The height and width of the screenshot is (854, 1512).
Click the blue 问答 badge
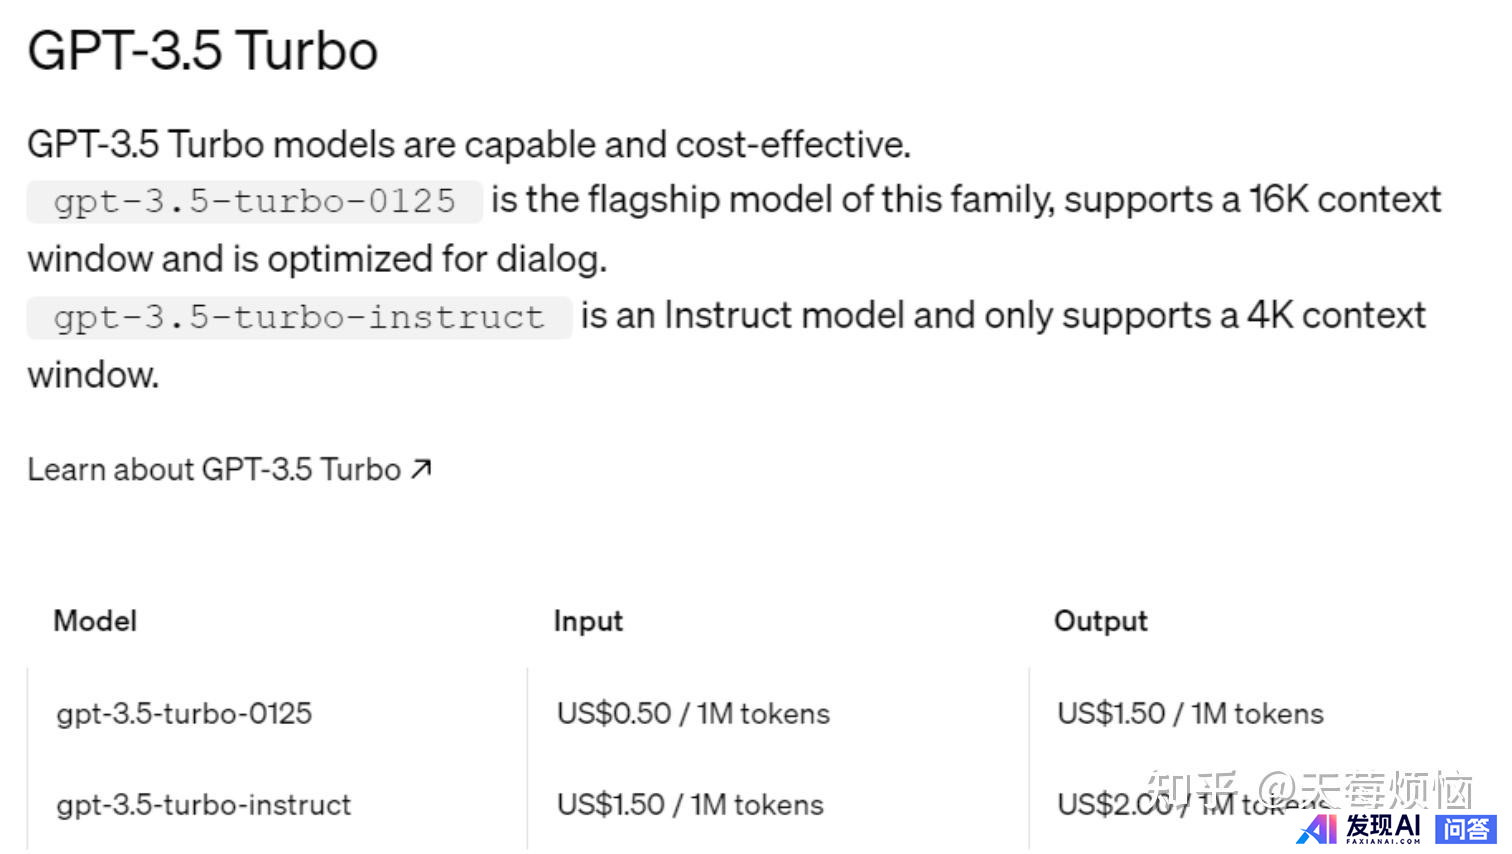[1466, 829]
